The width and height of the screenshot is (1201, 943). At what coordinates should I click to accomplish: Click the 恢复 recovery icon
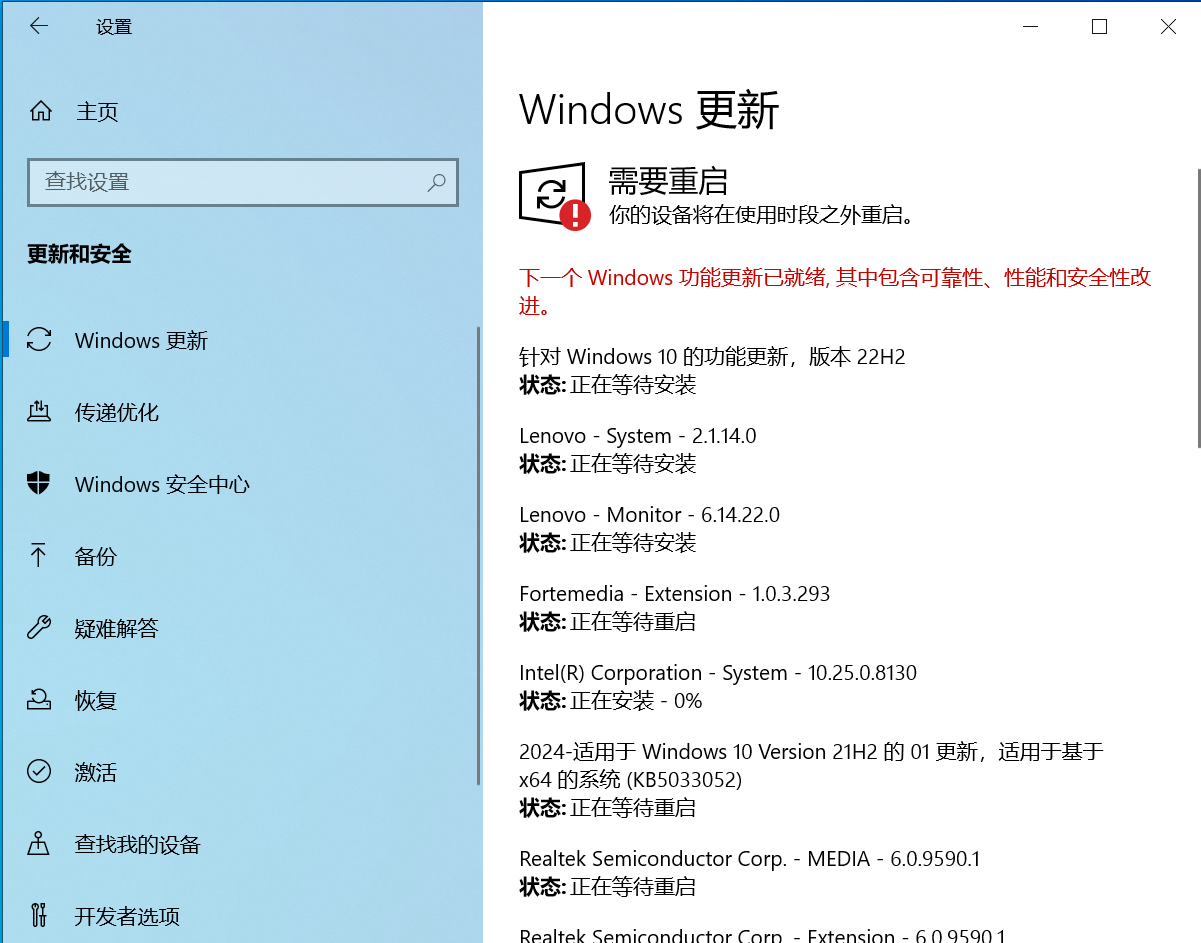tap(39, 700)
